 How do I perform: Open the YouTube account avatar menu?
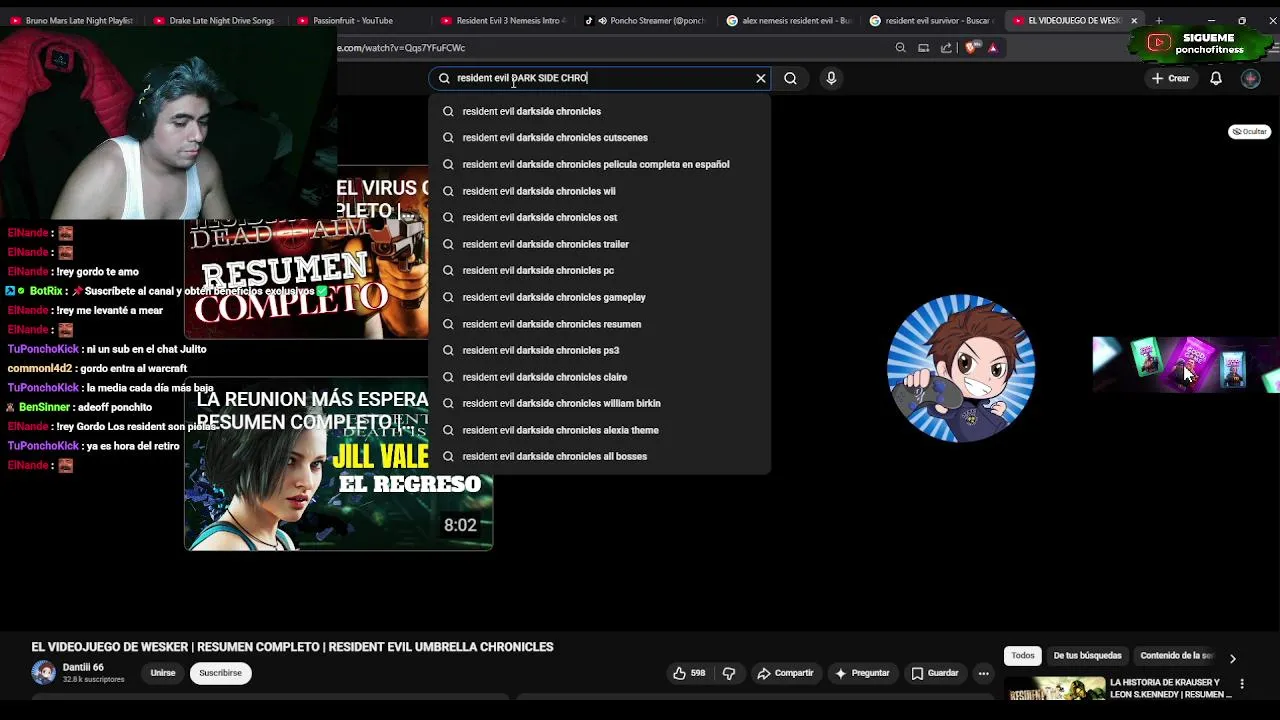[x=1251, y=78]
